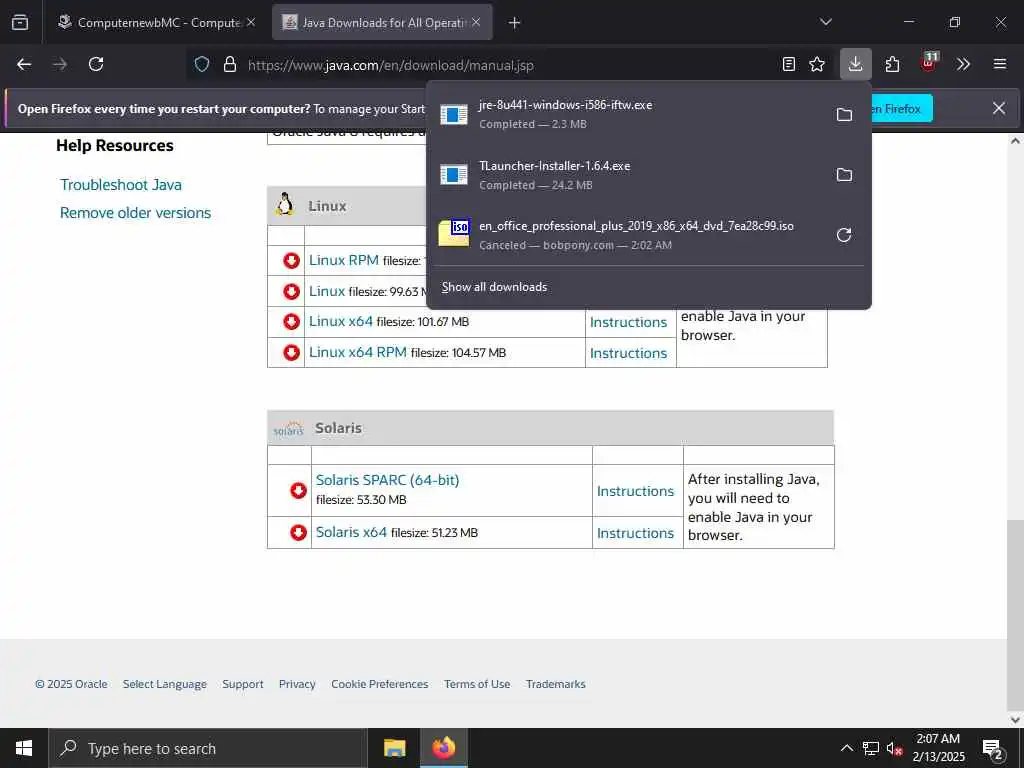Open the extensions puzzle icon
This screenshot has width=1024, height=768.
pyautogui.click(x=892, y=64)
